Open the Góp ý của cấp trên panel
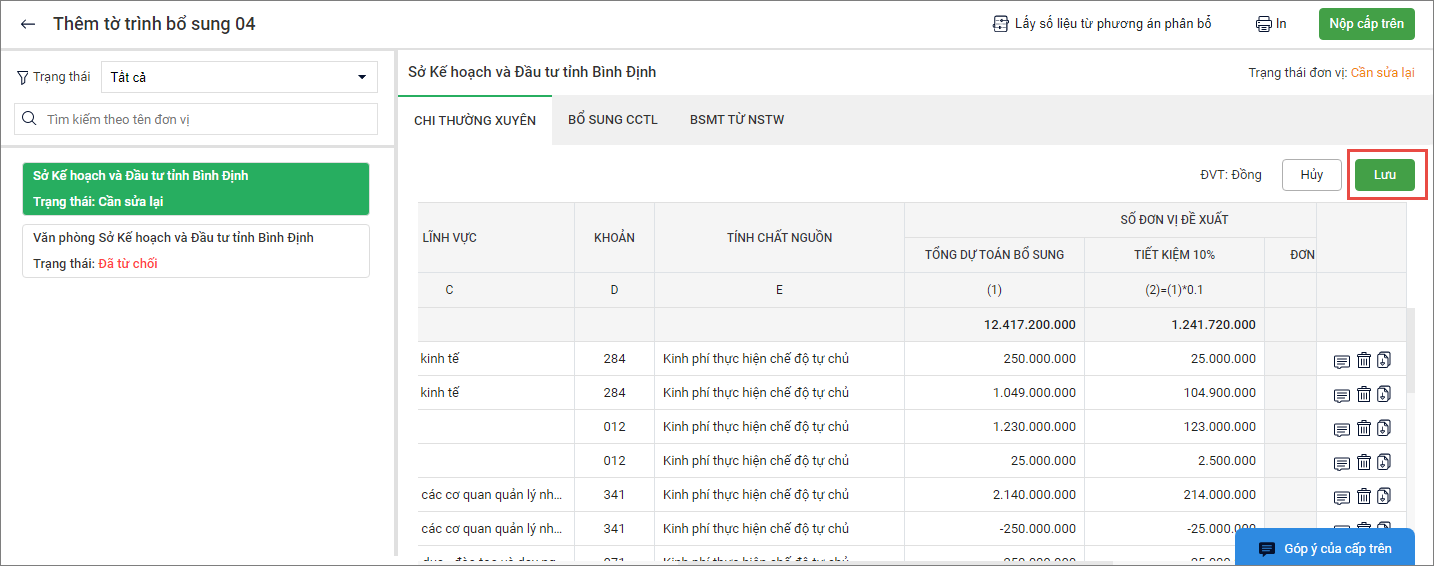Viewport: 1434px width, 566px height. 1324,548
